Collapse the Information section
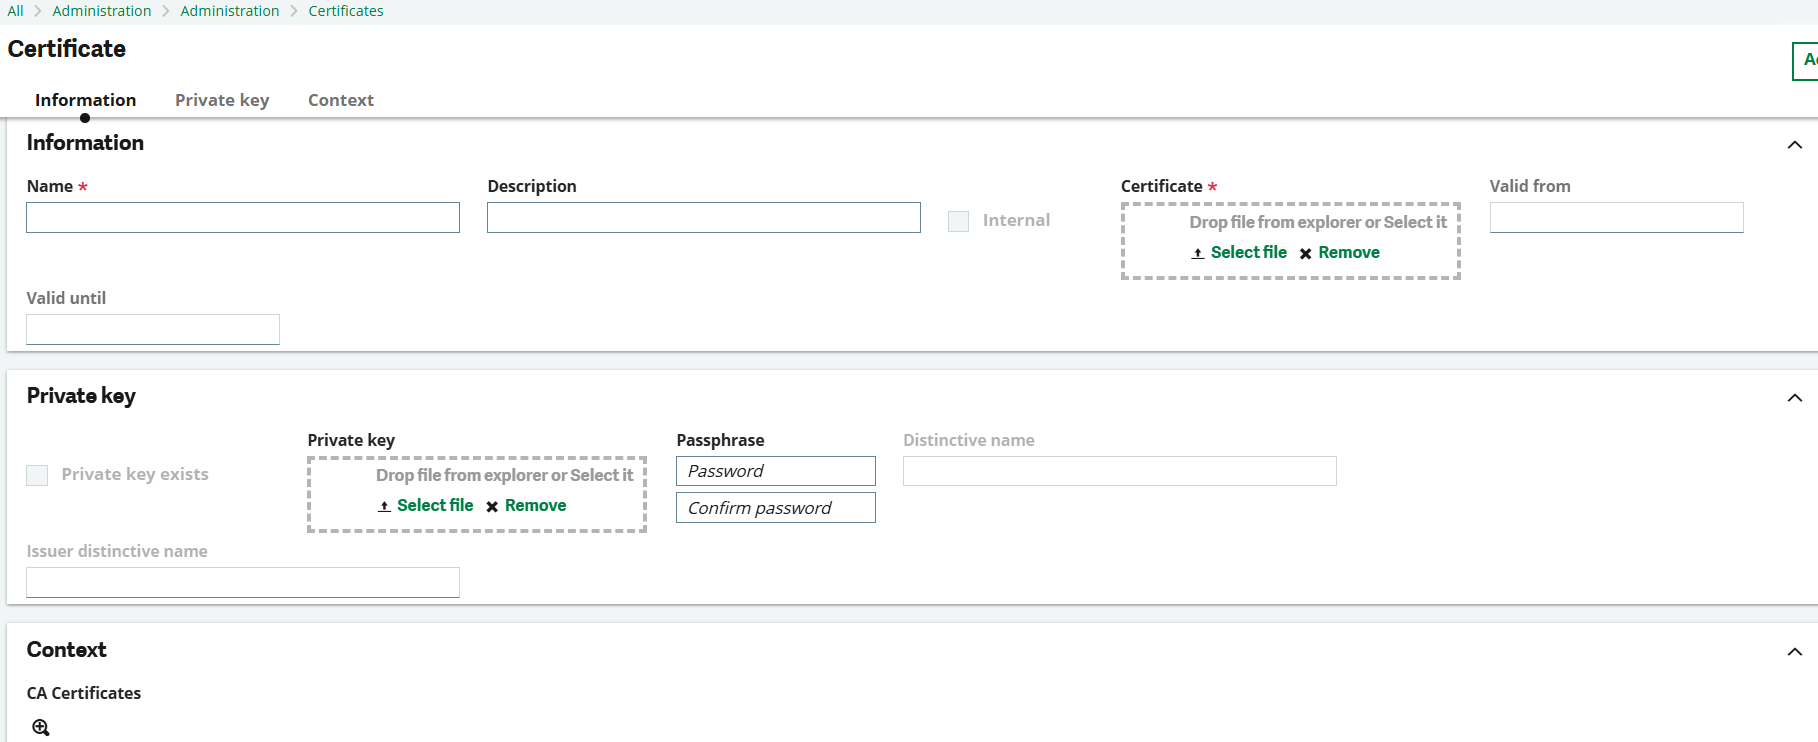Screen dimensions: 1818x742 tap(1794, 145)
